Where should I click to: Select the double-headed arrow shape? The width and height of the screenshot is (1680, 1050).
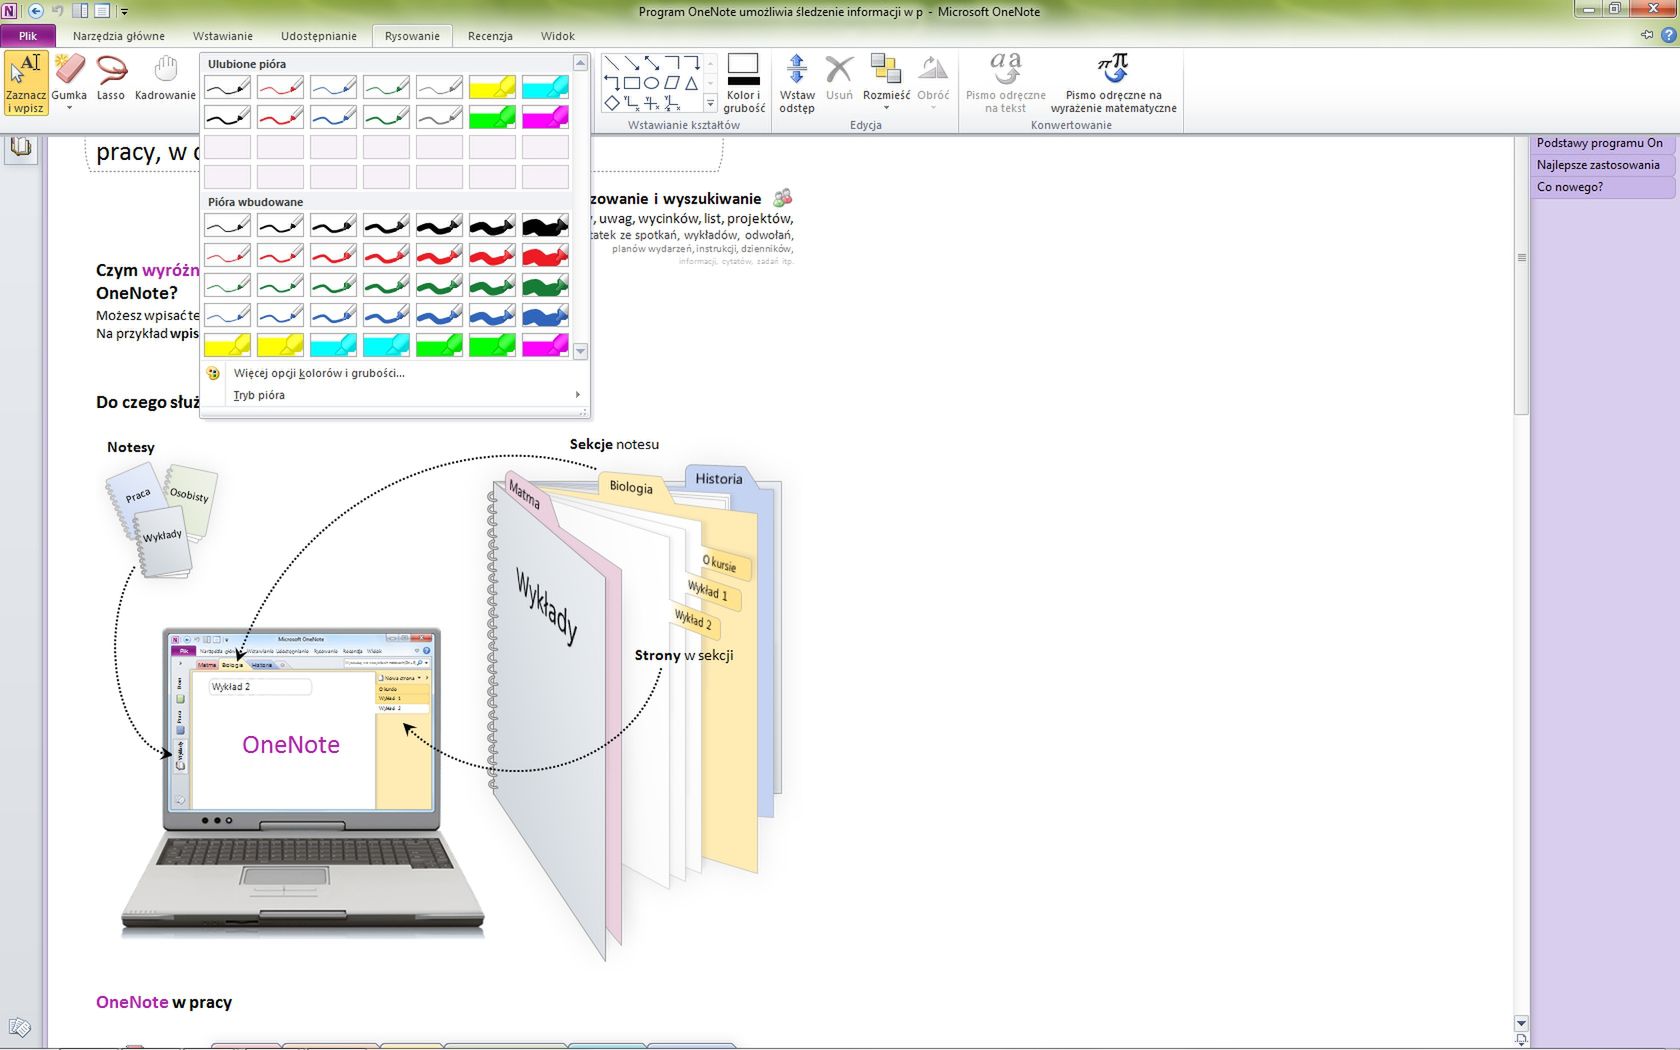click(x=651, y=63)
